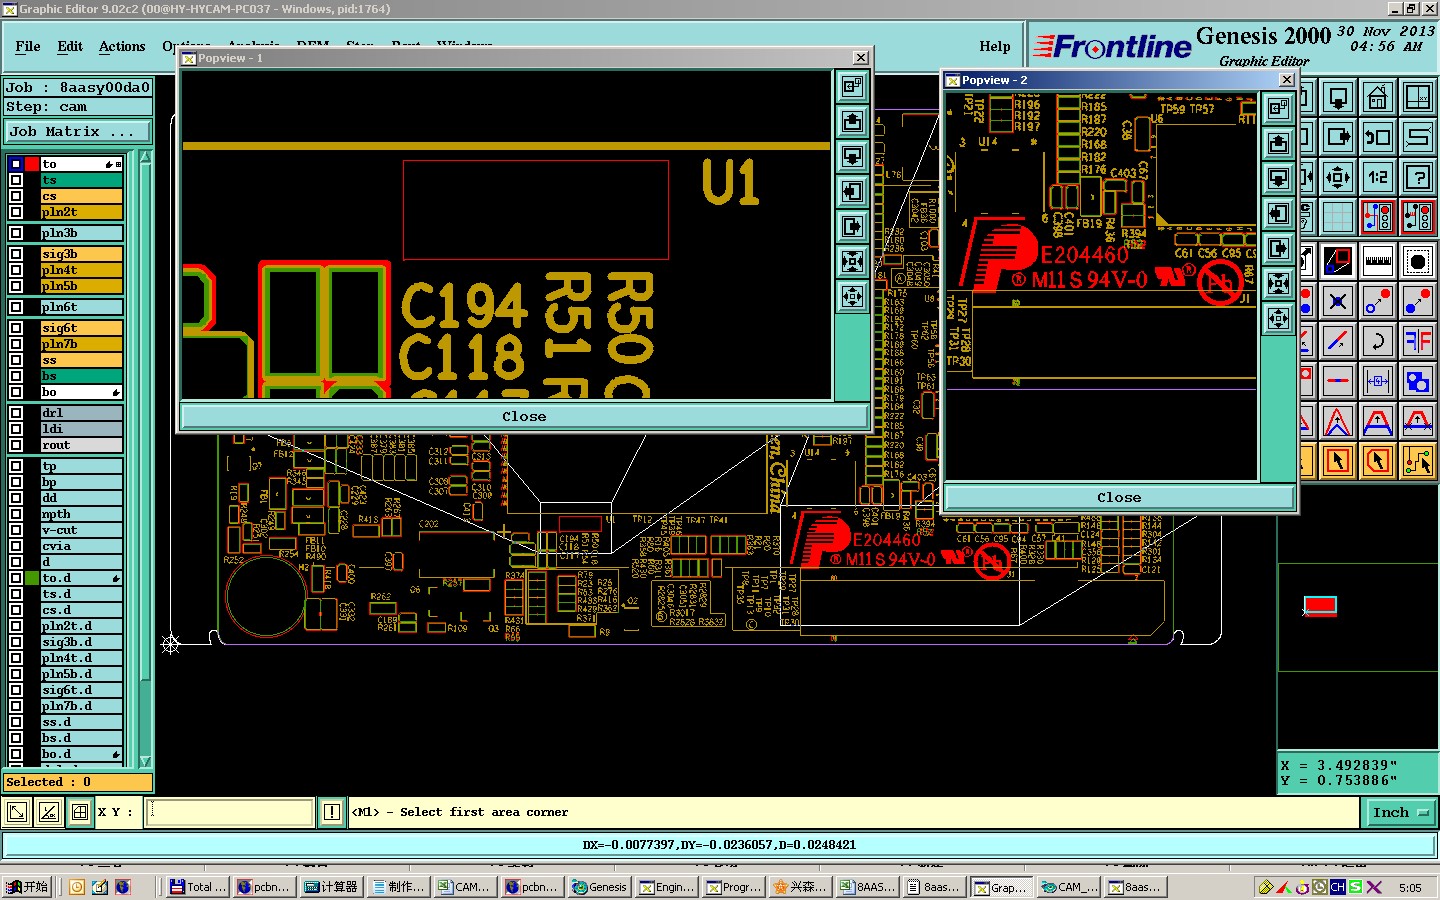Viewport: 1440px width, 900px height.
Task: Click the 开始 Start button on the taskbar
Action: pos(27,887)
